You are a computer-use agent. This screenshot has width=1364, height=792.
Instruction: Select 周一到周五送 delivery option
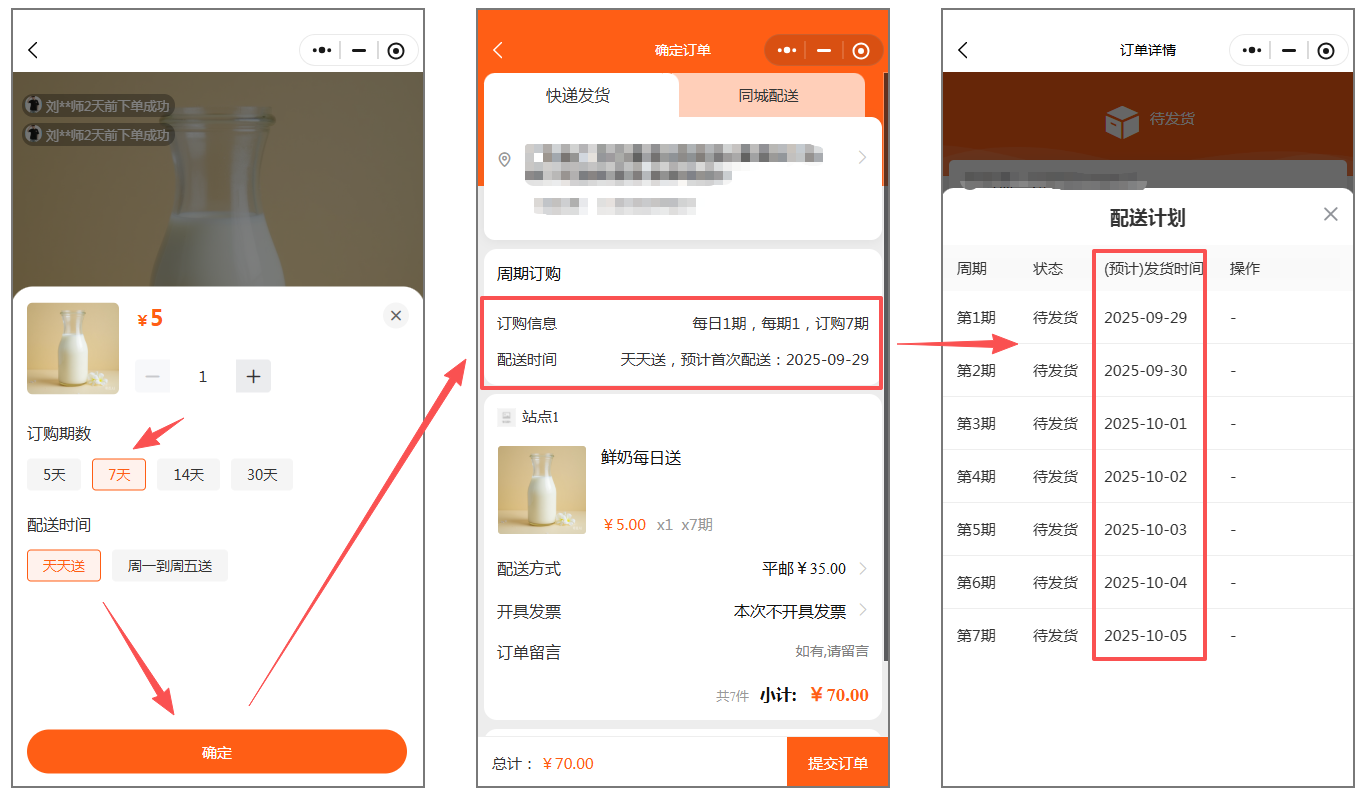click(170, 566)
